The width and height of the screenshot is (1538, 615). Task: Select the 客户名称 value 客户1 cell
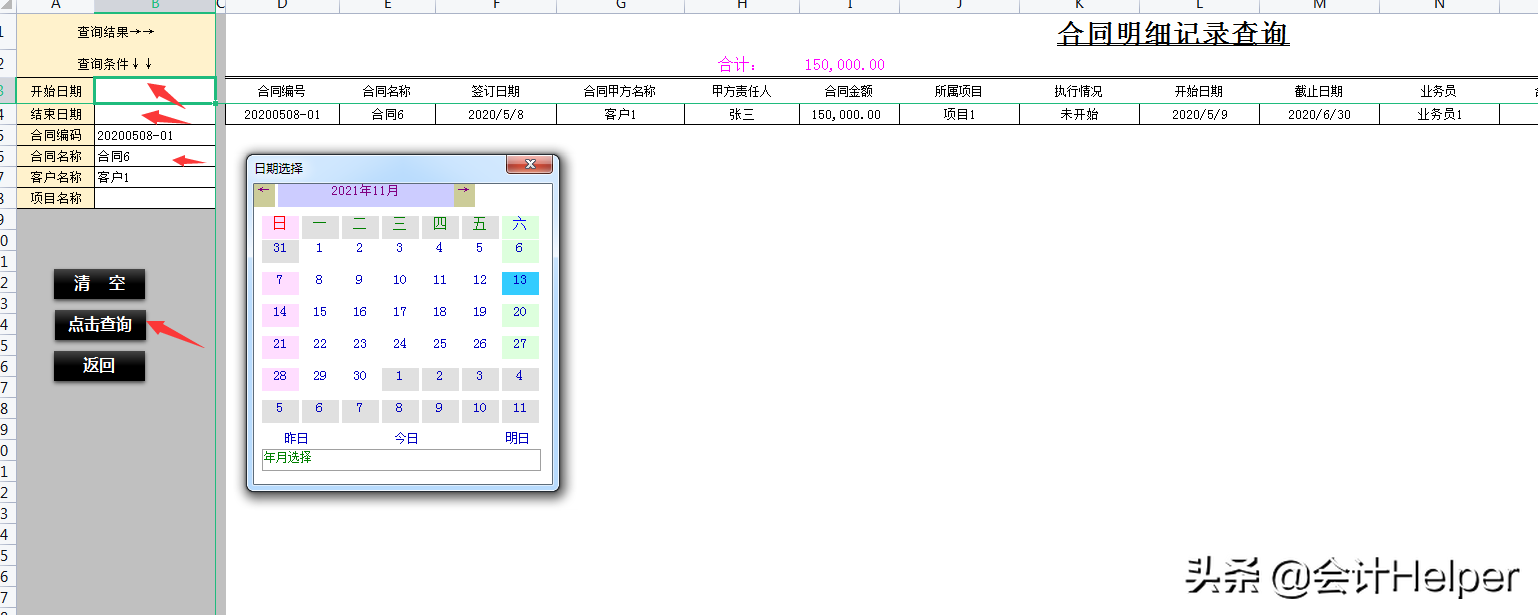[x=155, y=177]
